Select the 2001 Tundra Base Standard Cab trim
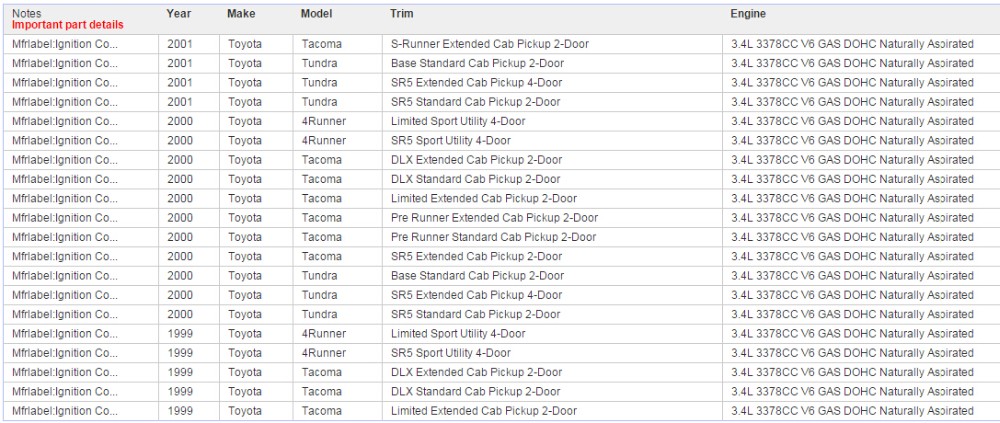This screenshot has width=1000, height=423. pos(476,63)
